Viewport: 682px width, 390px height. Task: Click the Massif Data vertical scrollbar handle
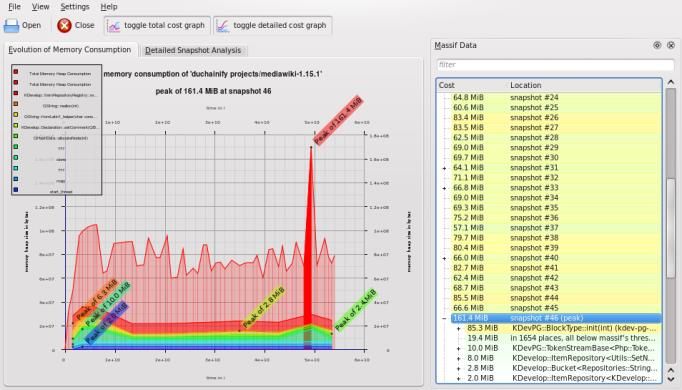point(671,227)
